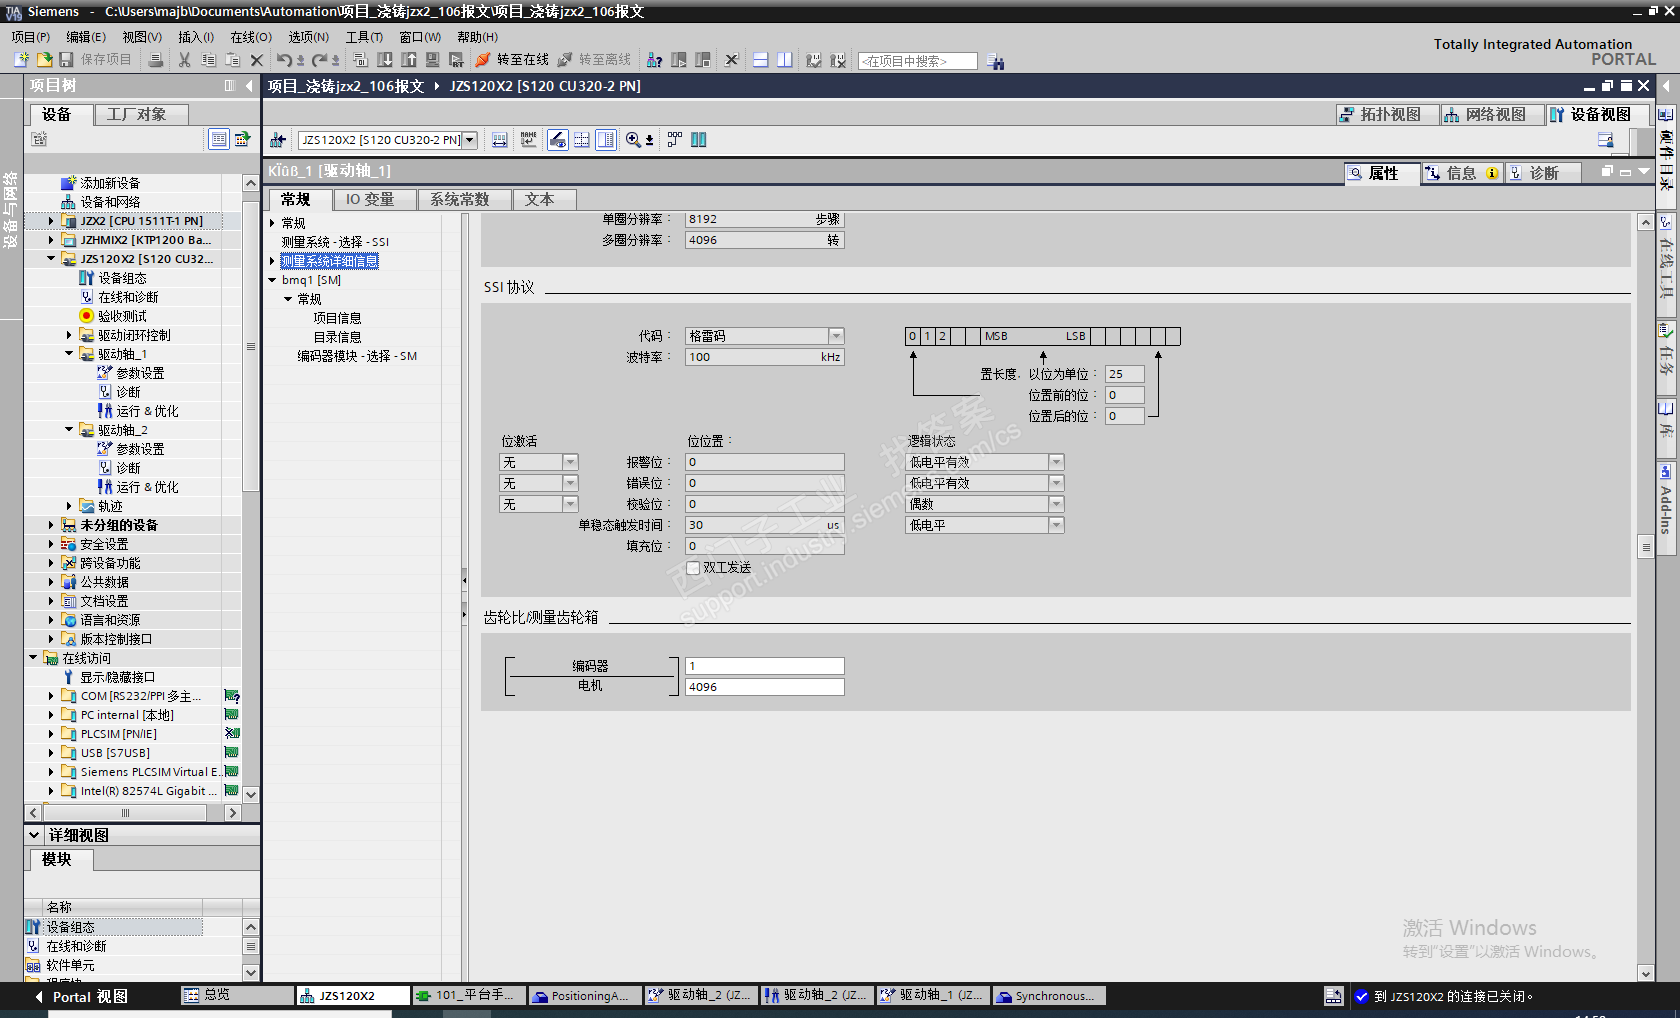
Task: Open the 校验位 activation dropdown
Action: point(570,504)
